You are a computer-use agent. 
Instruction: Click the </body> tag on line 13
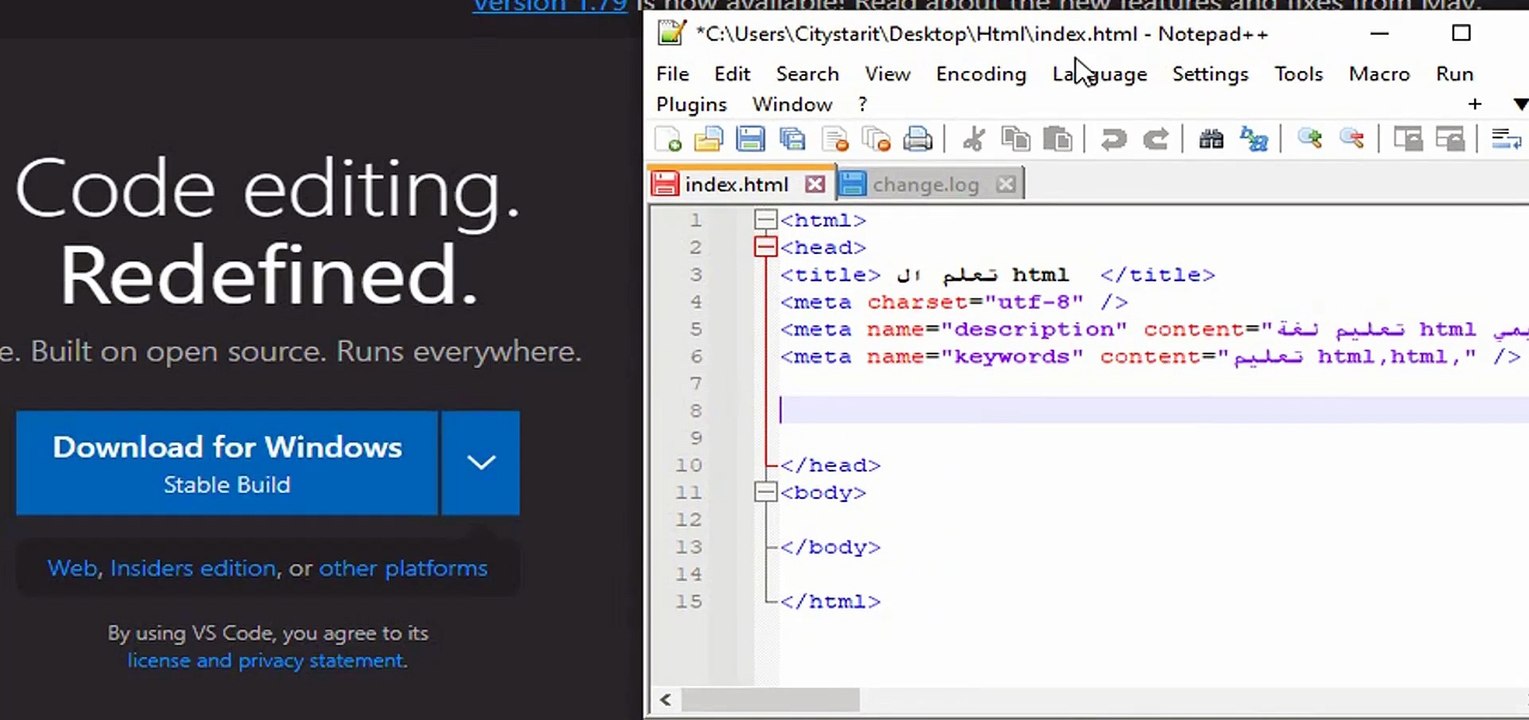coord(830,547)
